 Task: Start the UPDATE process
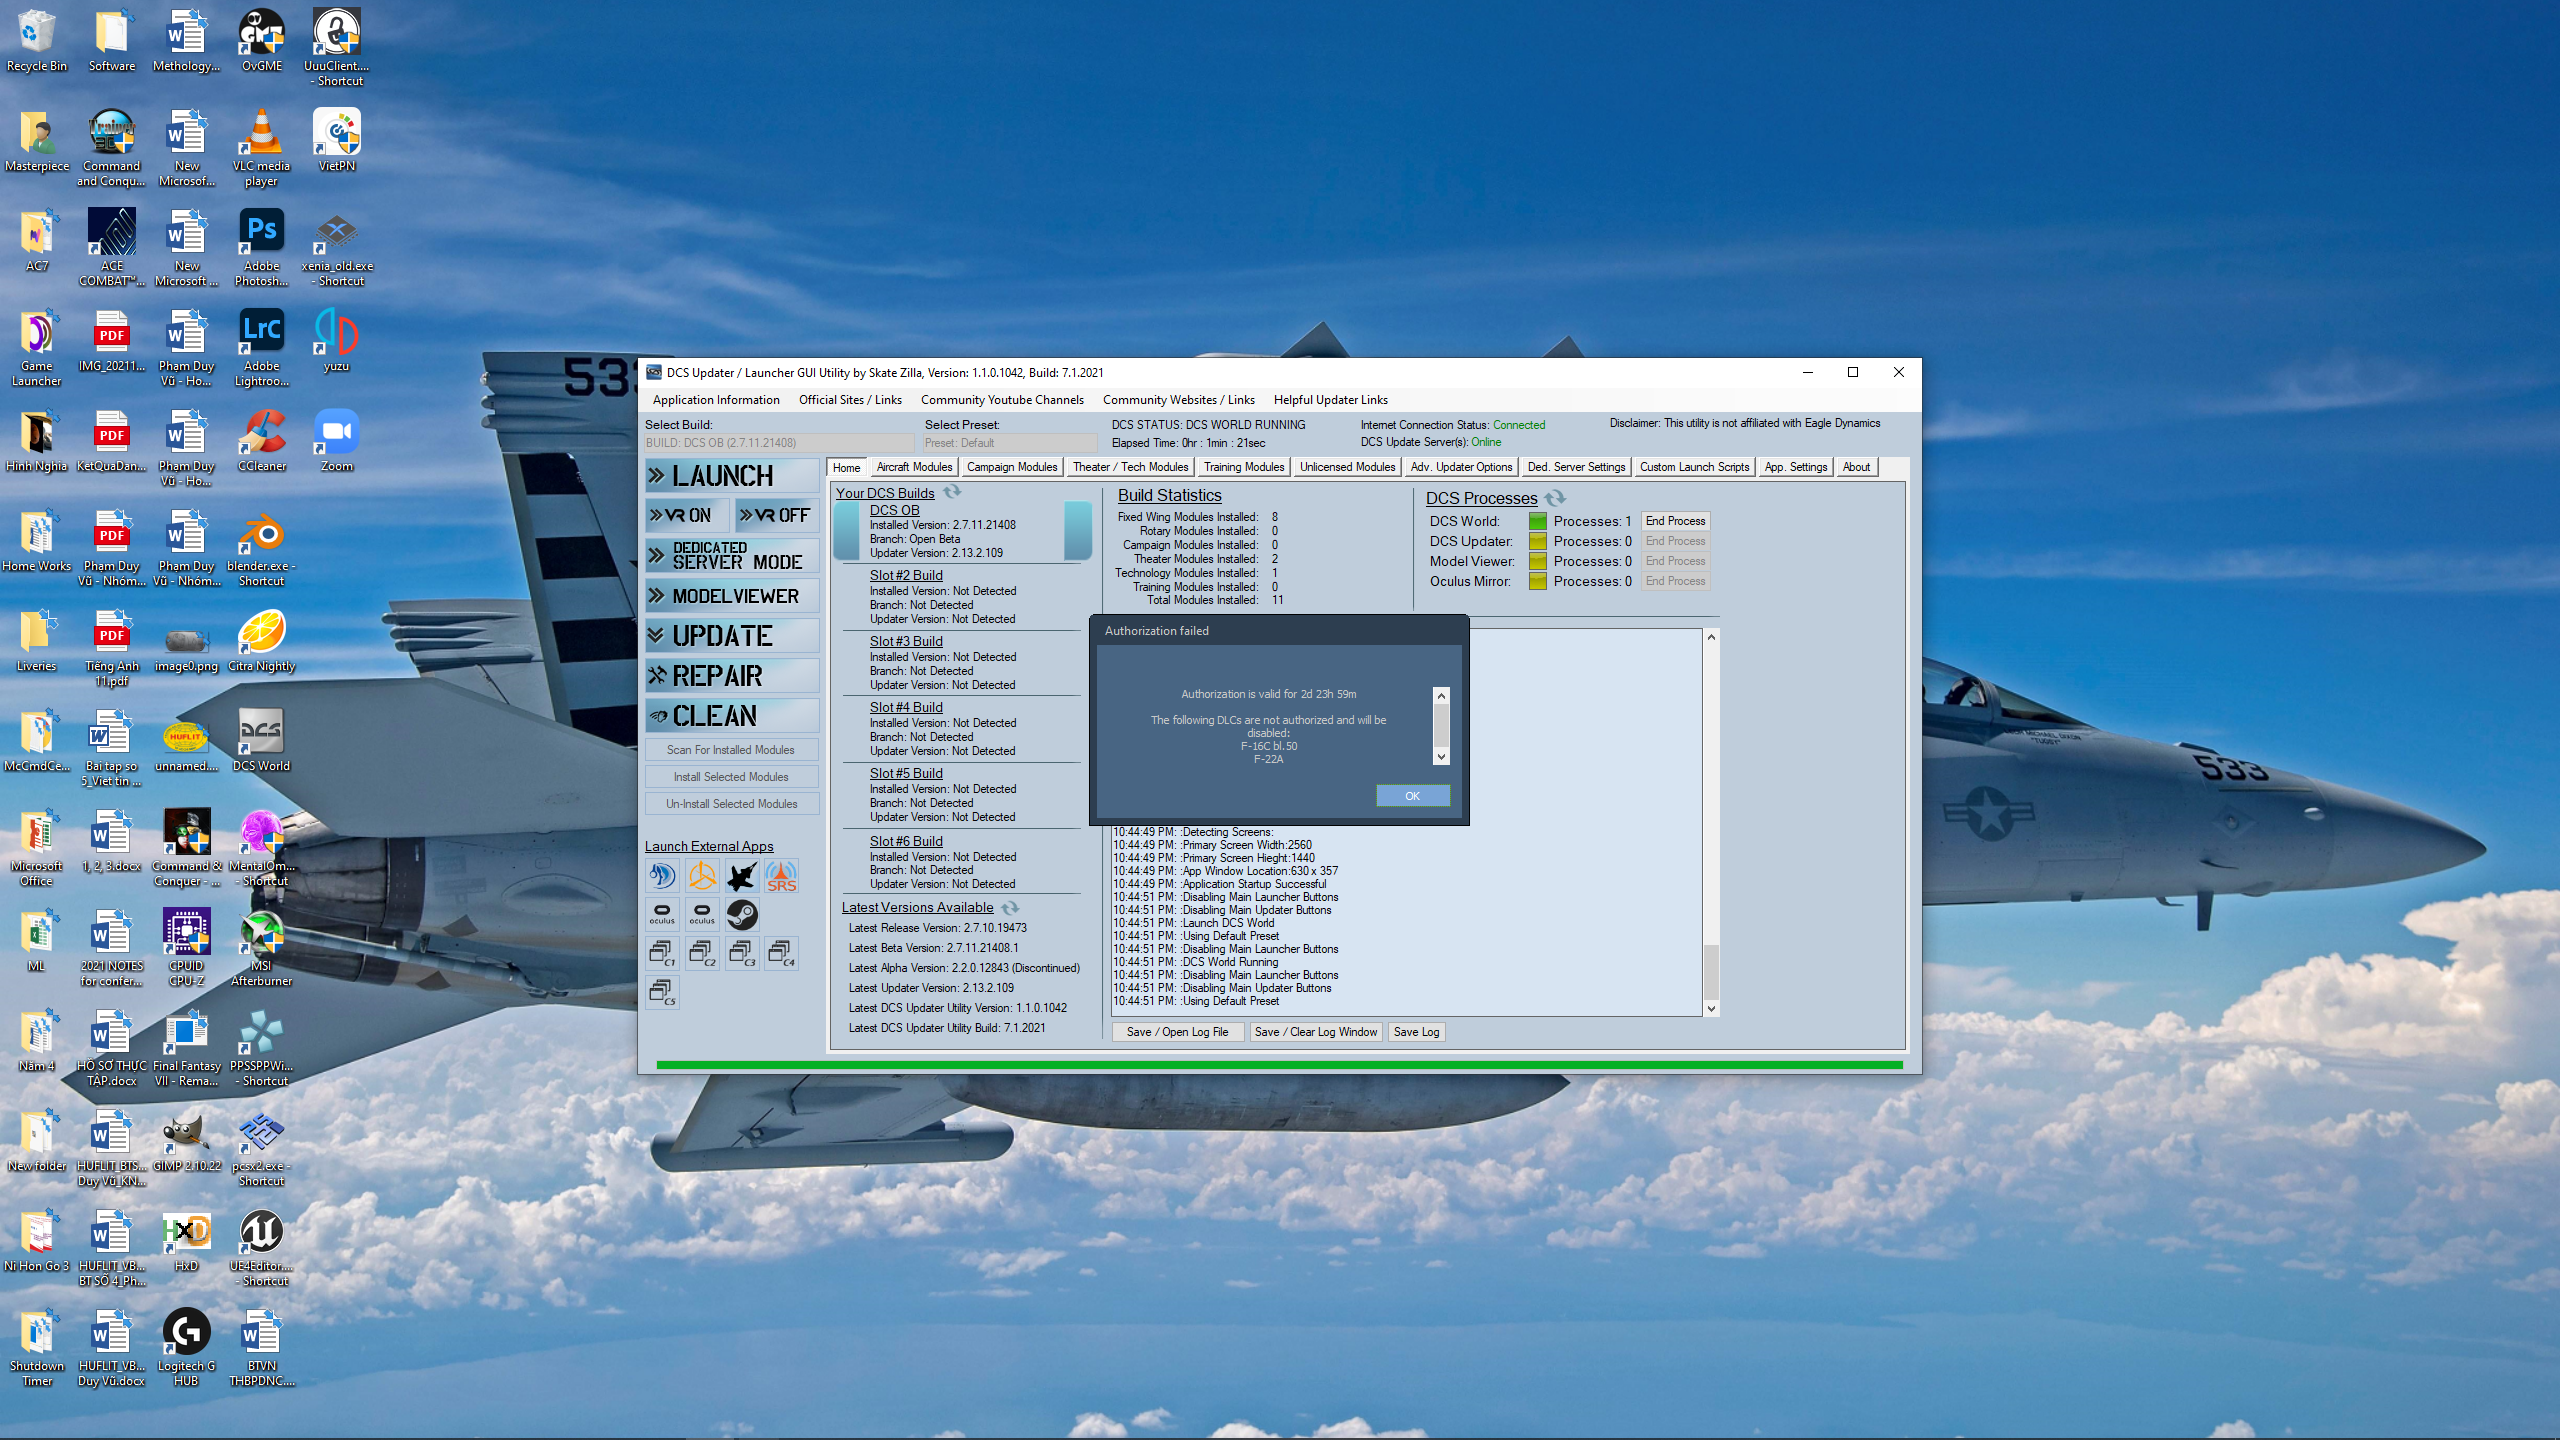732,636
